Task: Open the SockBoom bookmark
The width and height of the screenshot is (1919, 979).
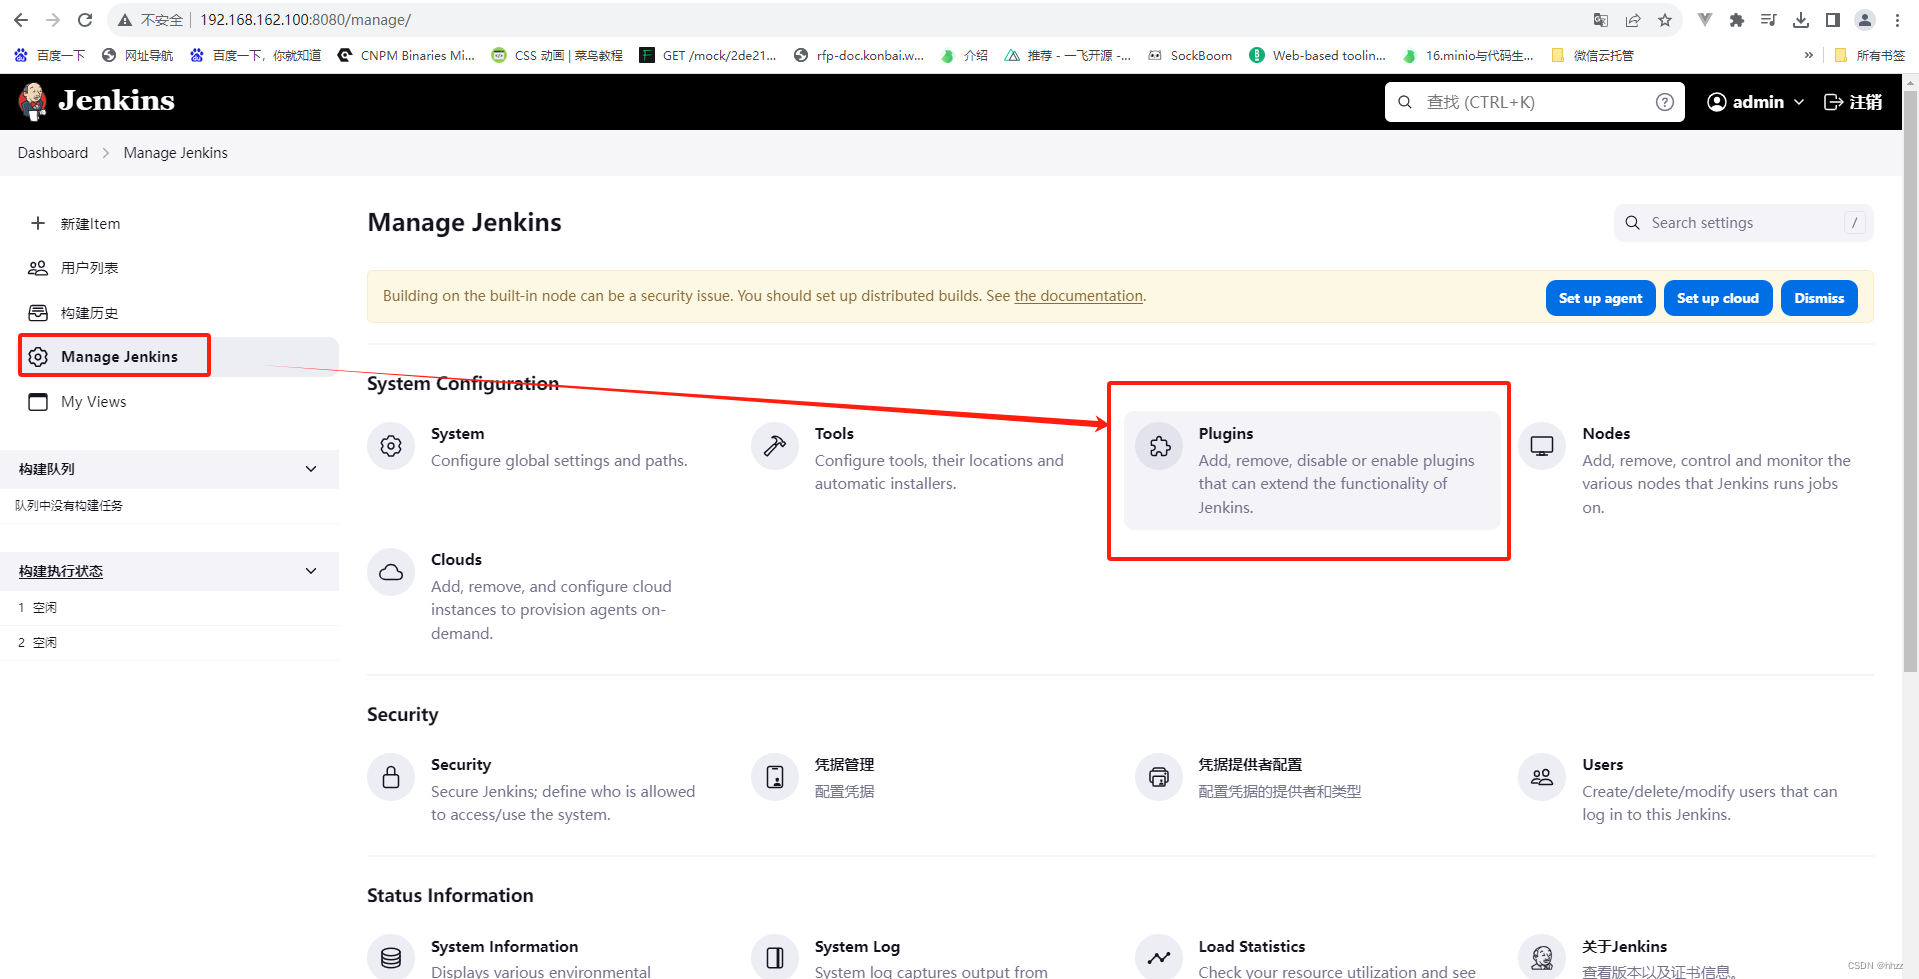Action: (1190, 55)
